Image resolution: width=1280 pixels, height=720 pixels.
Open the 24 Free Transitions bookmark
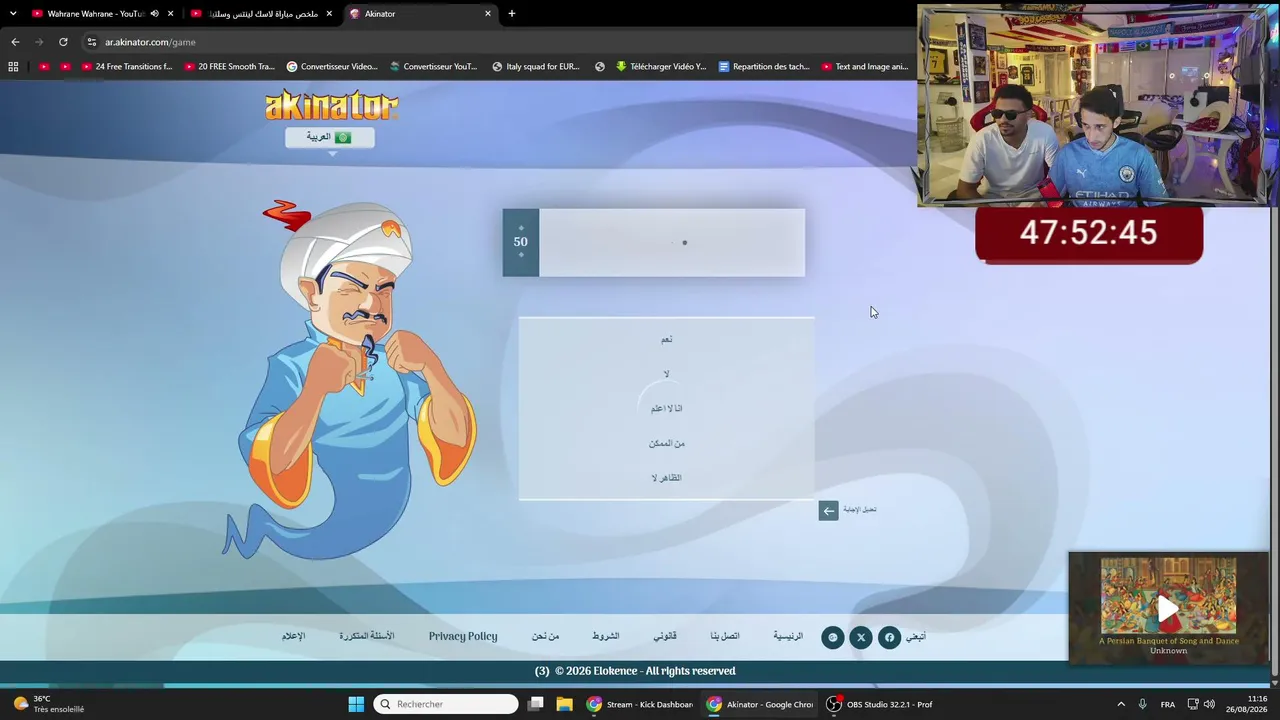click(127, 67)
